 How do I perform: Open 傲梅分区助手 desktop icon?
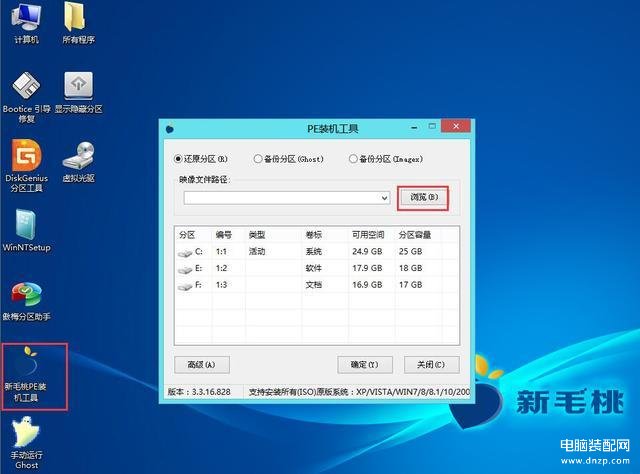26,296
